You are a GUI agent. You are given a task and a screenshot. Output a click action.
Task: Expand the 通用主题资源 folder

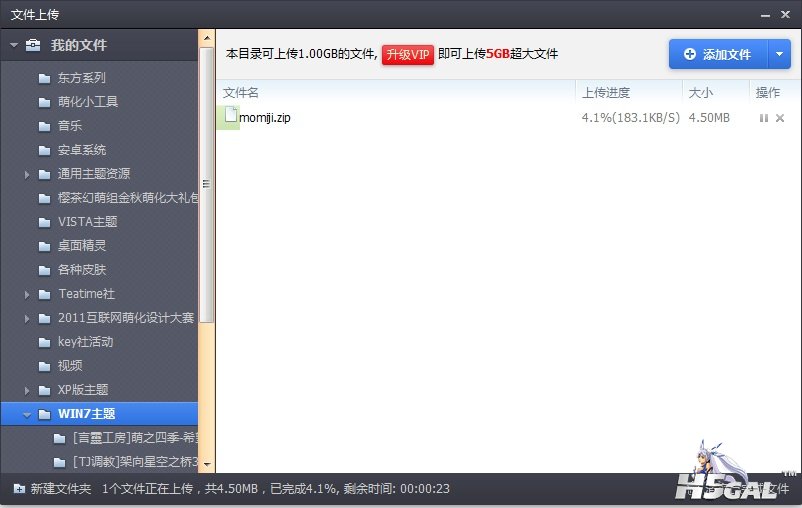pos(27,174)
